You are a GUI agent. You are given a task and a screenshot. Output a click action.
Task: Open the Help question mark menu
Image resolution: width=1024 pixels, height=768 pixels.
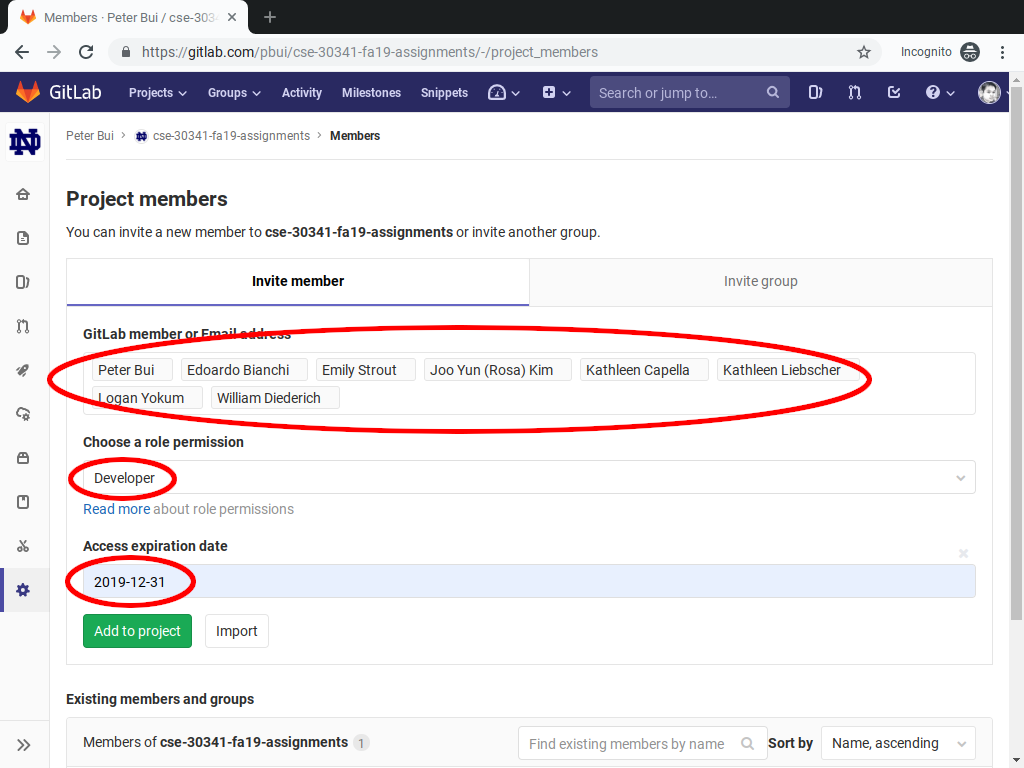[x=940, y=92]
